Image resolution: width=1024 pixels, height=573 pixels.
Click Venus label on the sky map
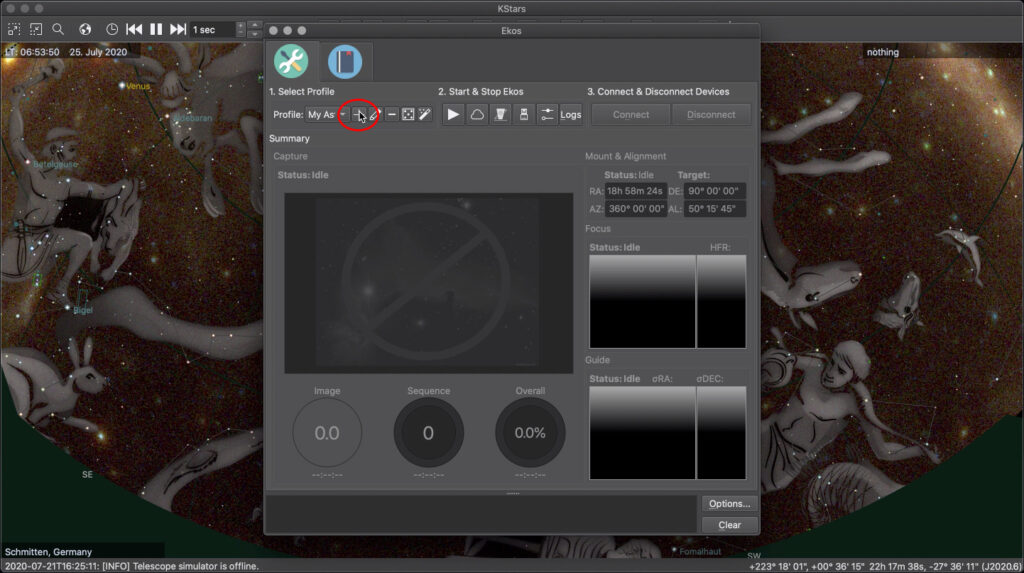click(x=138, y=86)
